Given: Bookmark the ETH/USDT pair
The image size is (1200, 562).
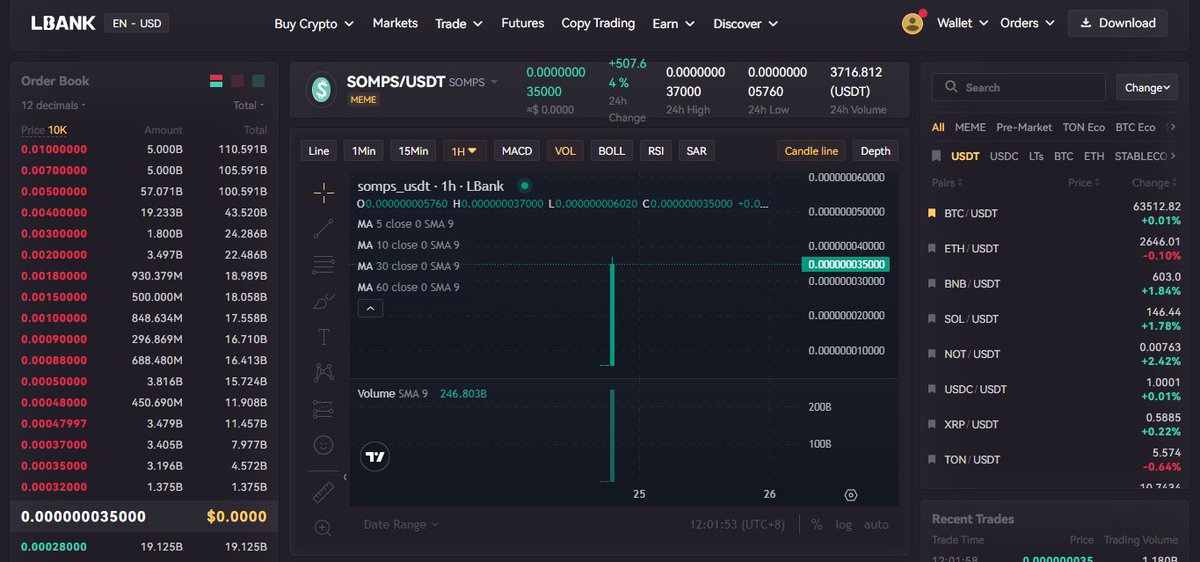Looking at the screenshot, I should [933, 248].
